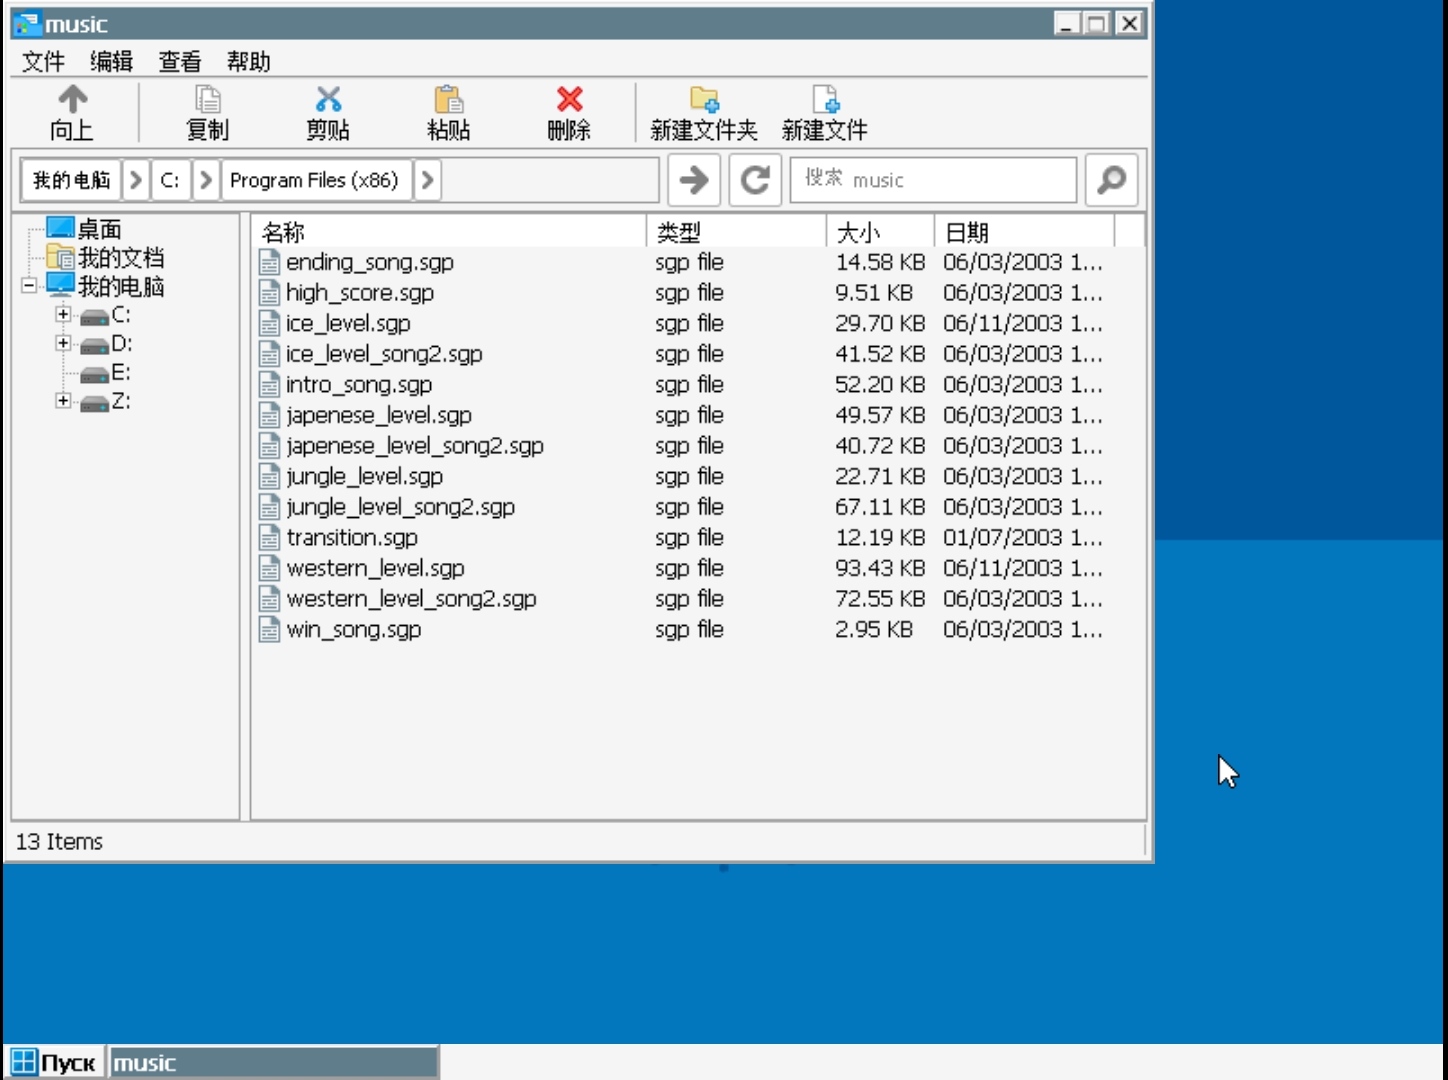Click the 我的电脑 breadcrumb button
Screen dimensions: 1448x1080
(71, 180)
